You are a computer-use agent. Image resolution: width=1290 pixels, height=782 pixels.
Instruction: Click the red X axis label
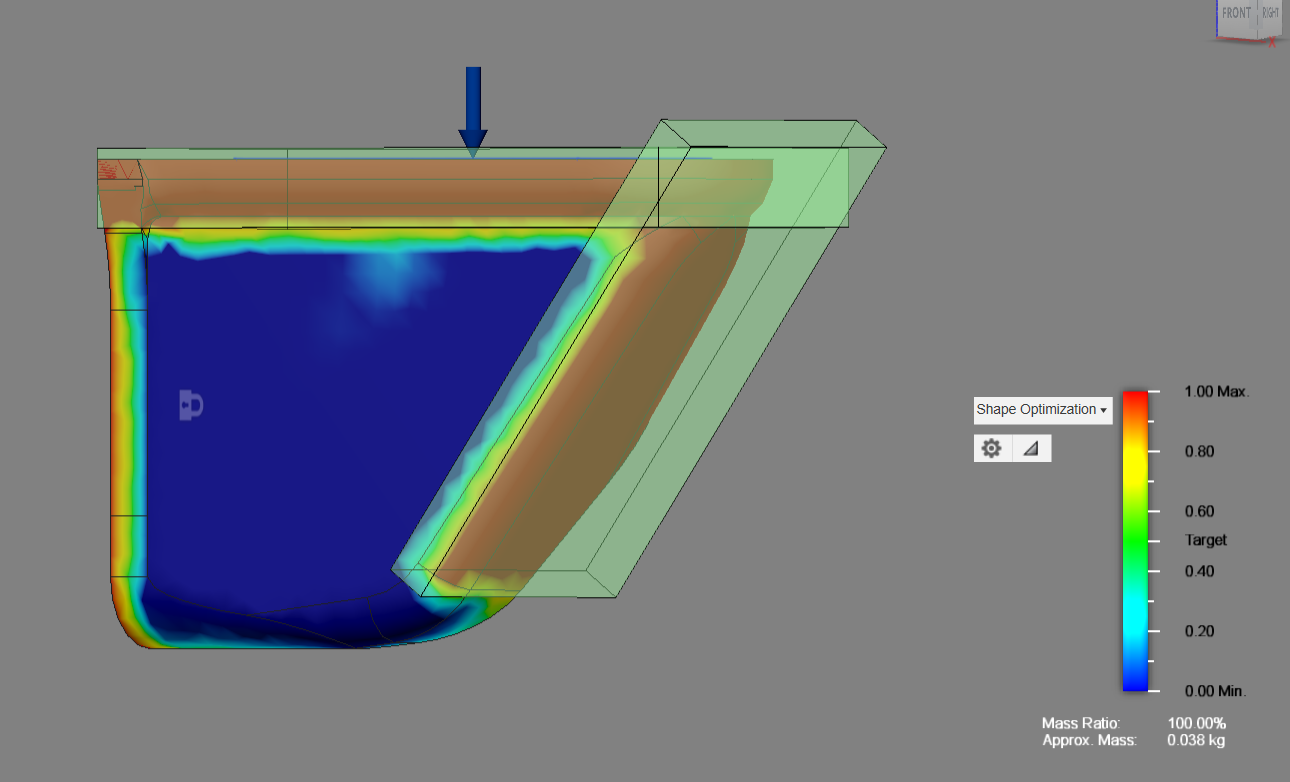click(x=1272, y=42)
